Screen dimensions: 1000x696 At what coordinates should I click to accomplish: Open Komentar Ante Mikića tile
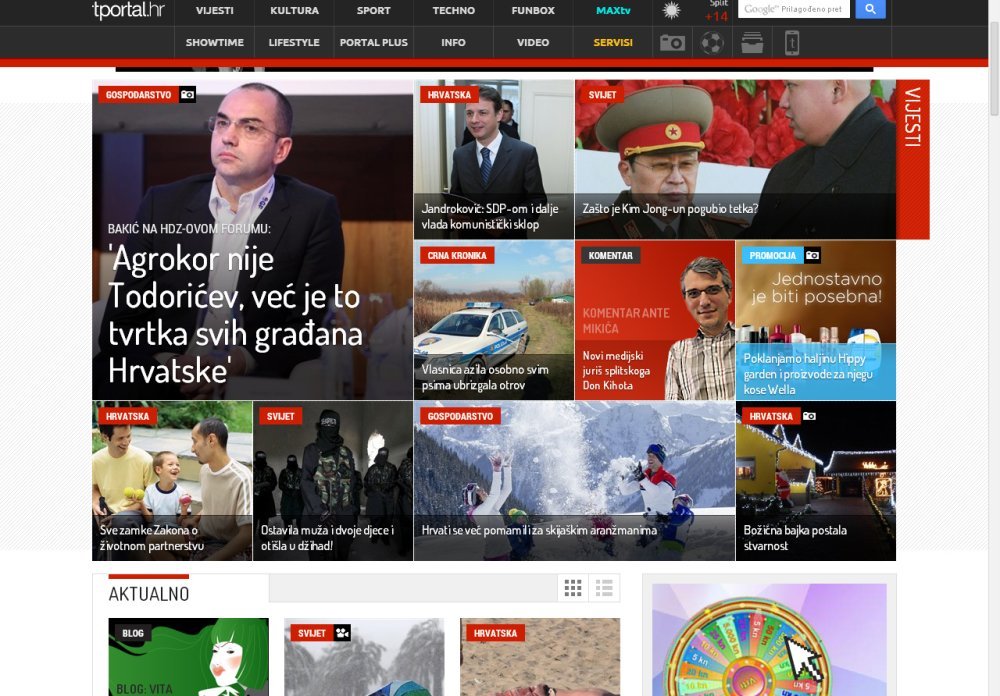(x=655, y=320)
